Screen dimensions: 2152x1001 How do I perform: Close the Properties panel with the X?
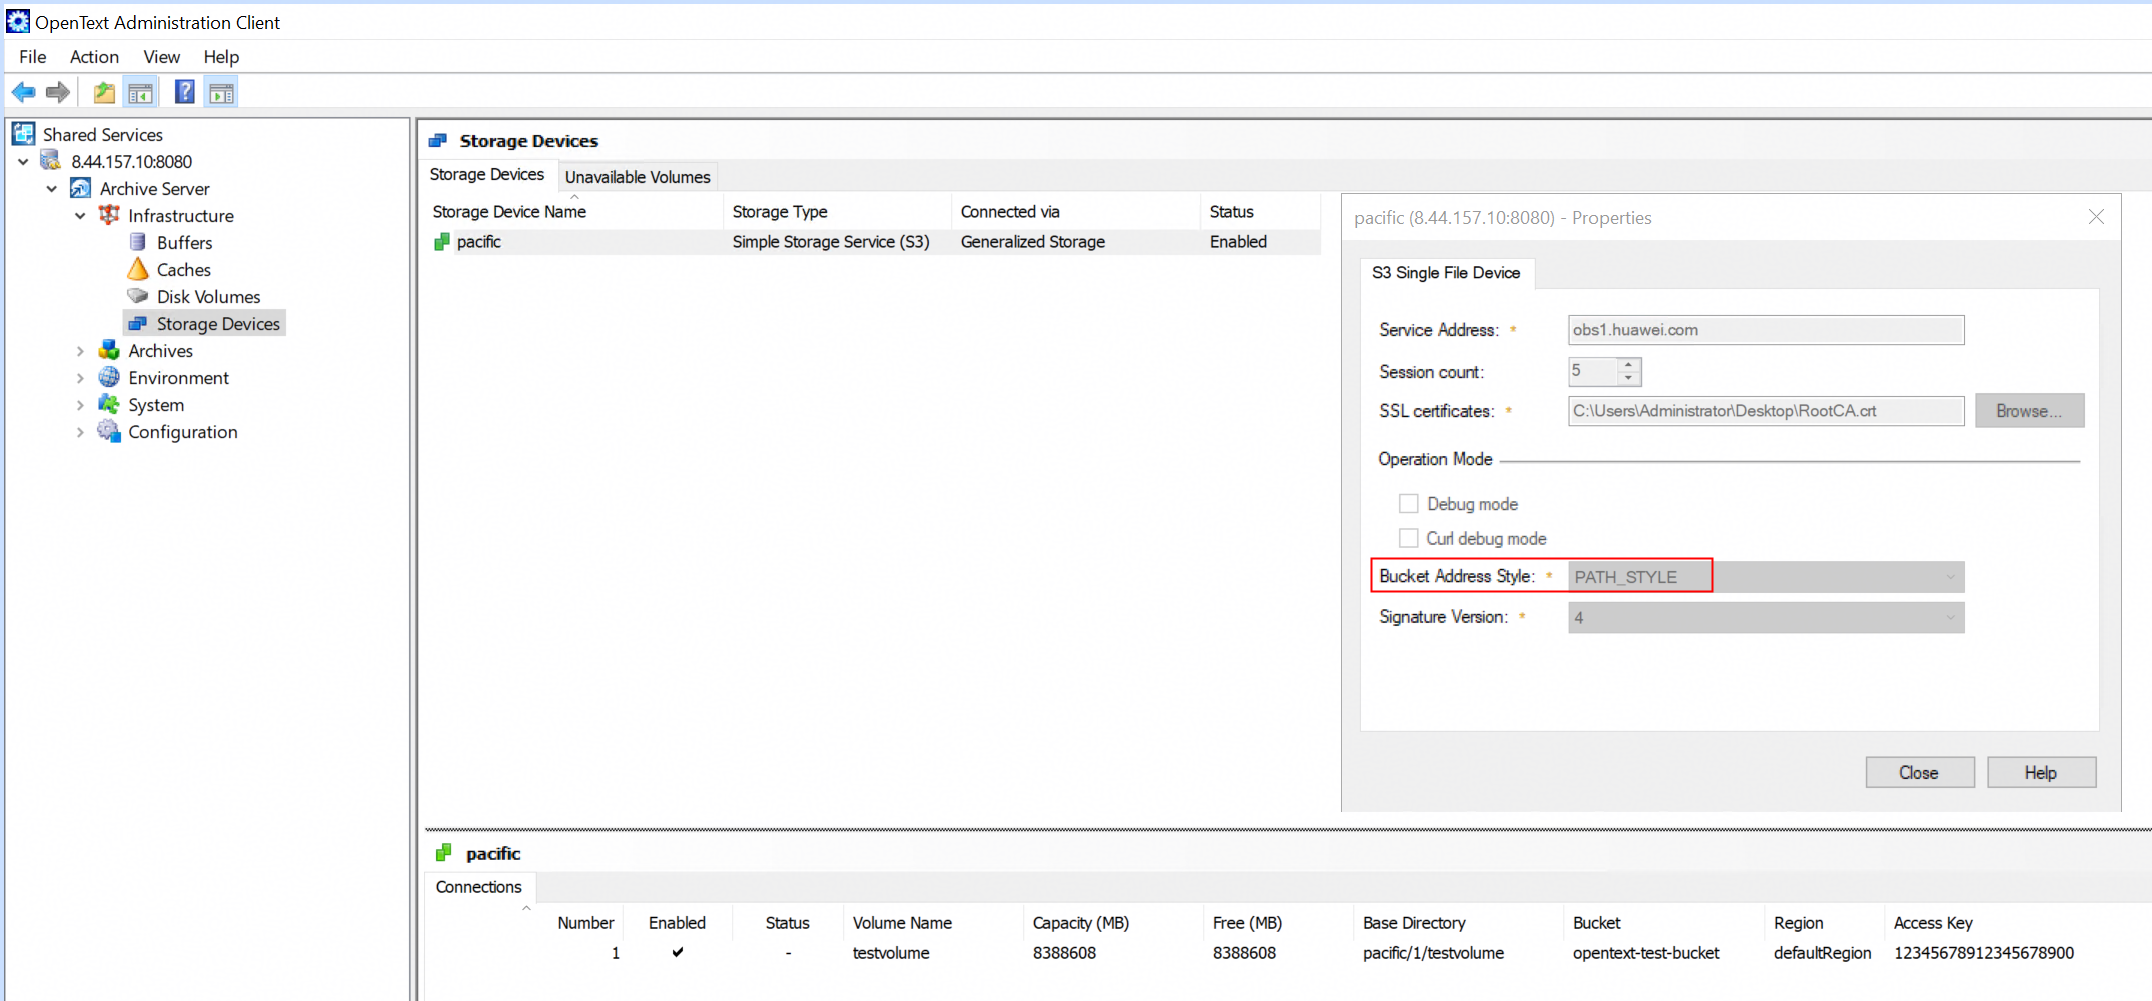2097,217
